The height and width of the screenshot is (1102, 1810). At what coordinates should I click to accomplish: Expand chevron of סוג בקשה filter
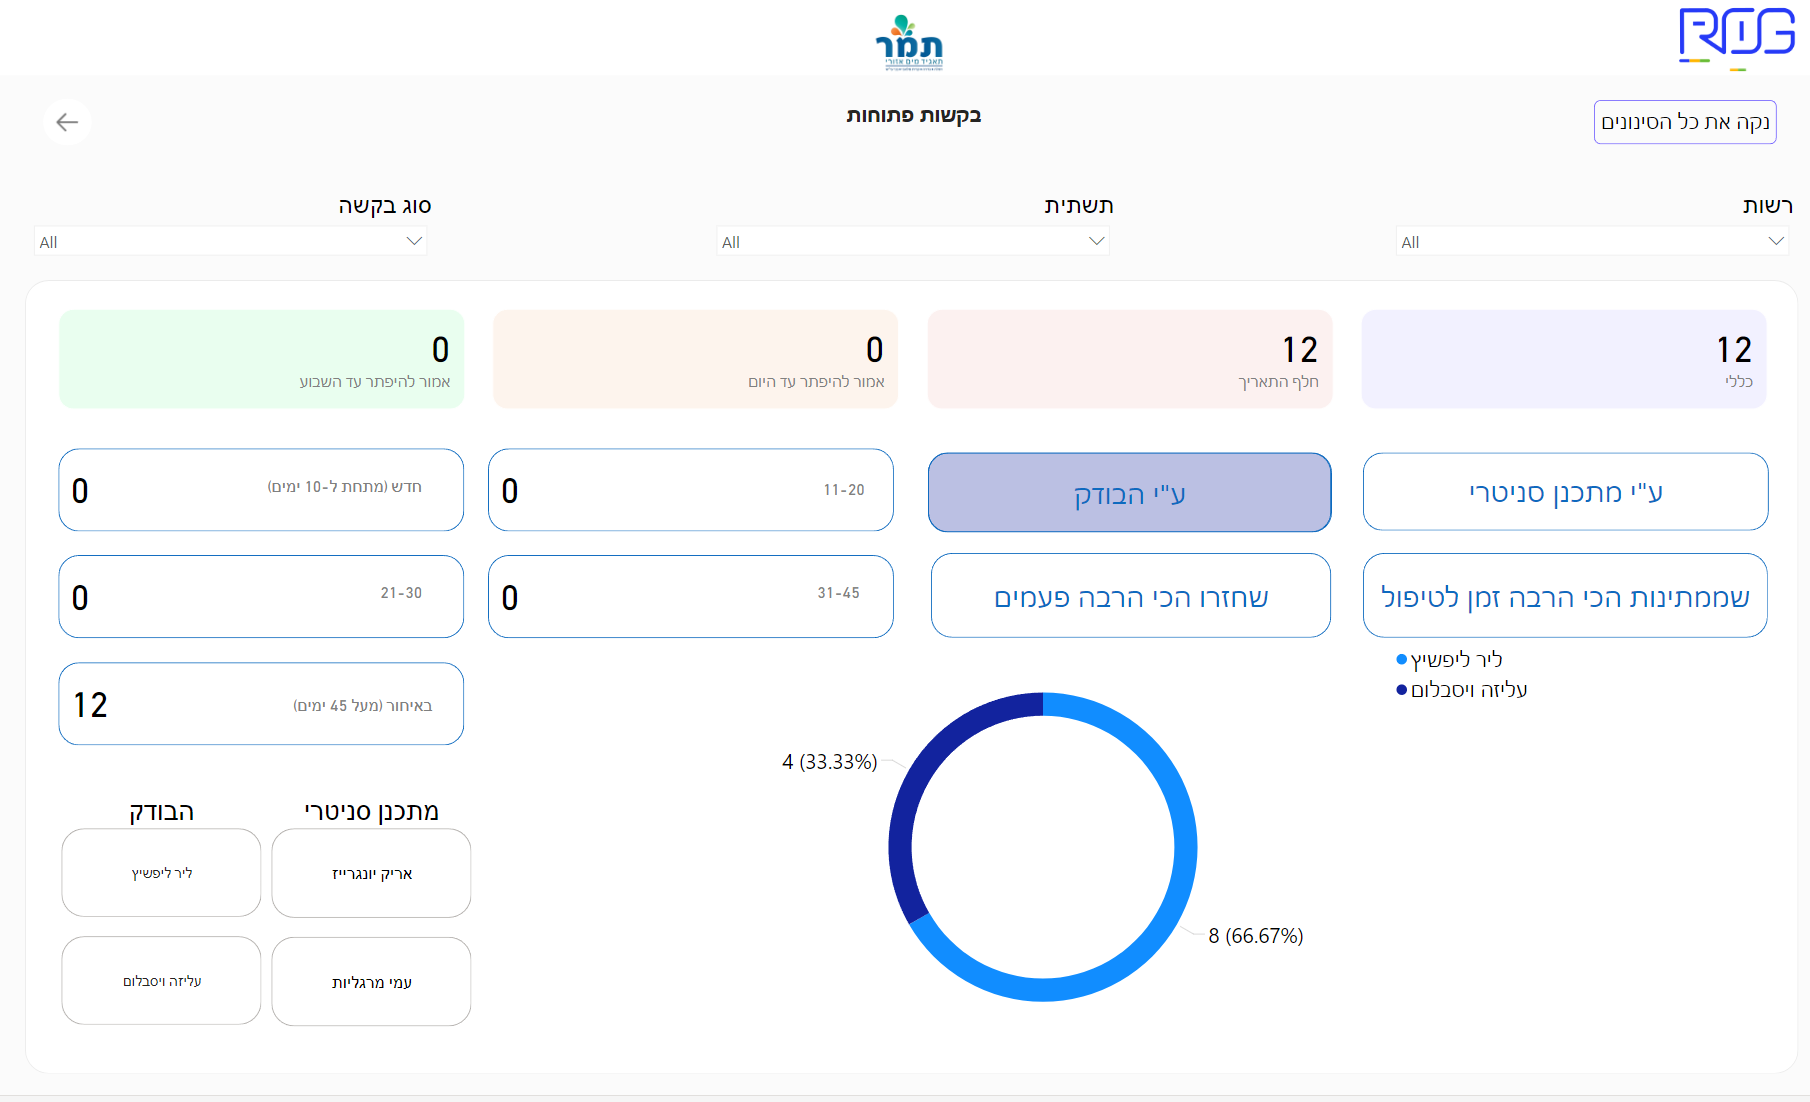(x=414, y=241)
